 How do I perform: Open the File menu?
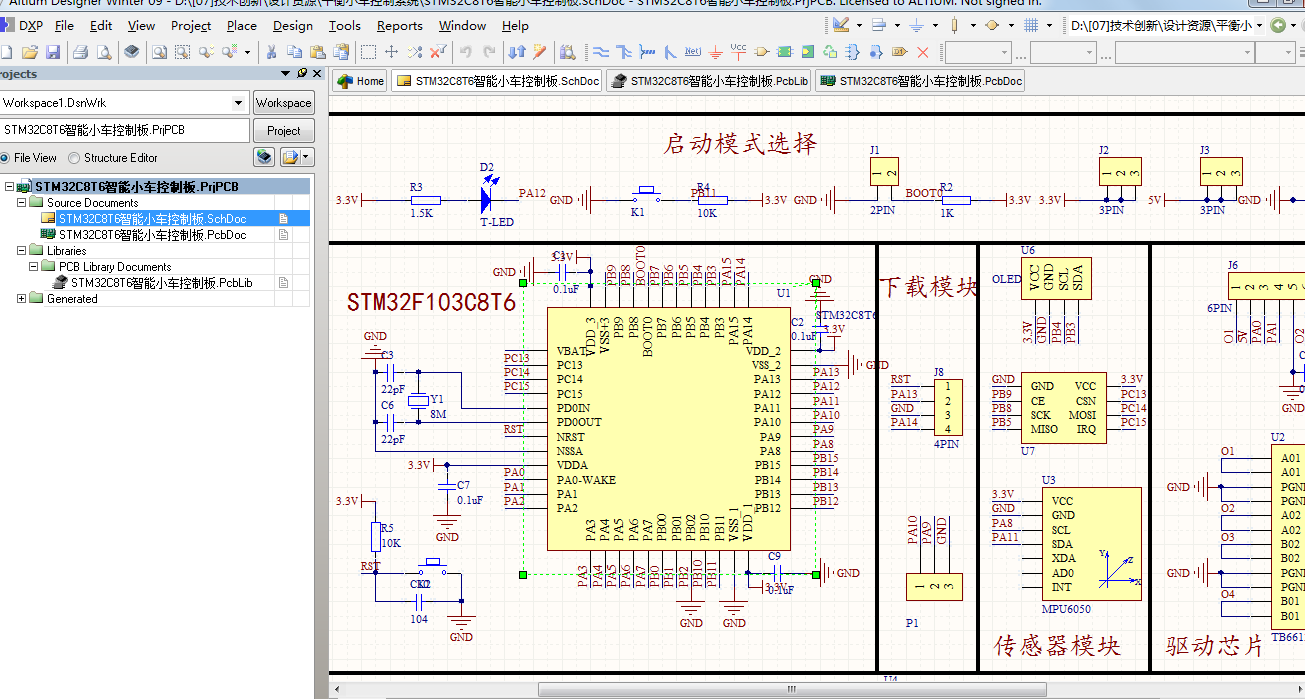[x=64, y=26]
